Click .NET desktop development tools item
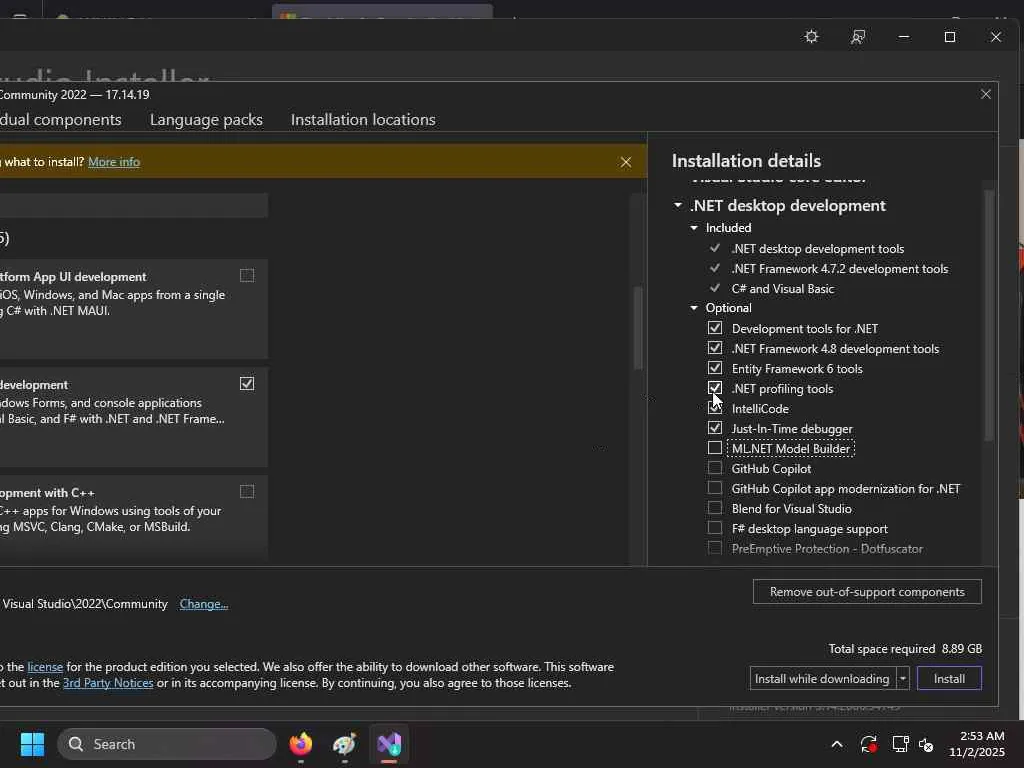This screenshot has width=1024, height=768. pyautogui.click(x=818, y=249)
